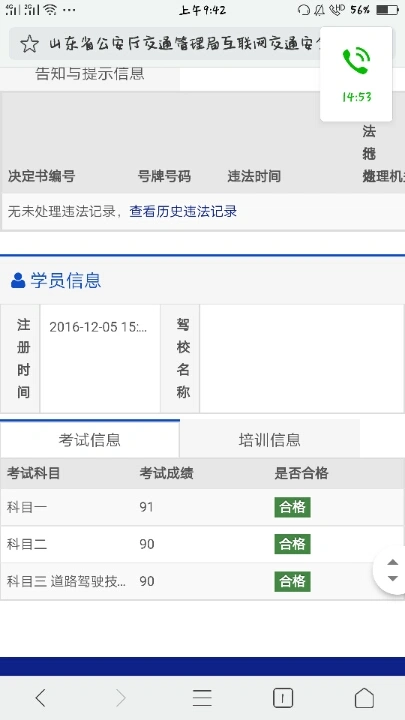The height and width of the screenshot is (720, 405).
Task: Open the browser hamburger menu
Action: click(x=202, y=698)
